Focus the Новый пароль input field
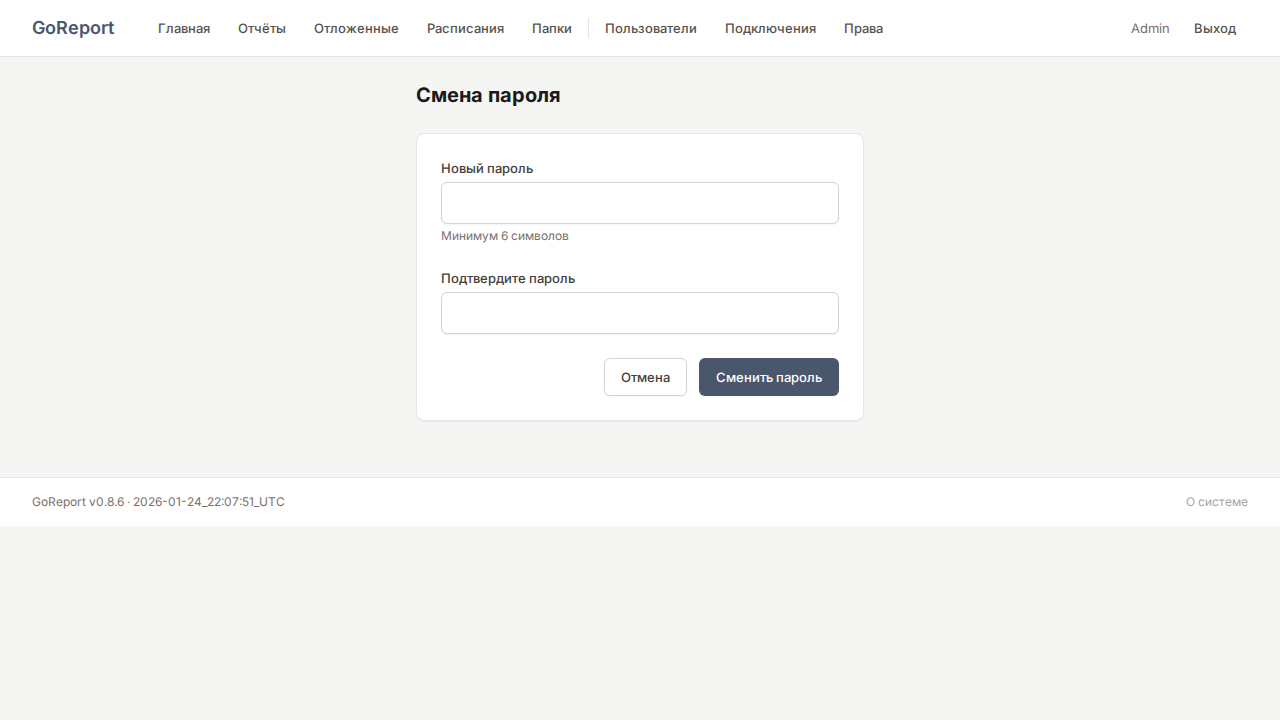 point(640,203)
